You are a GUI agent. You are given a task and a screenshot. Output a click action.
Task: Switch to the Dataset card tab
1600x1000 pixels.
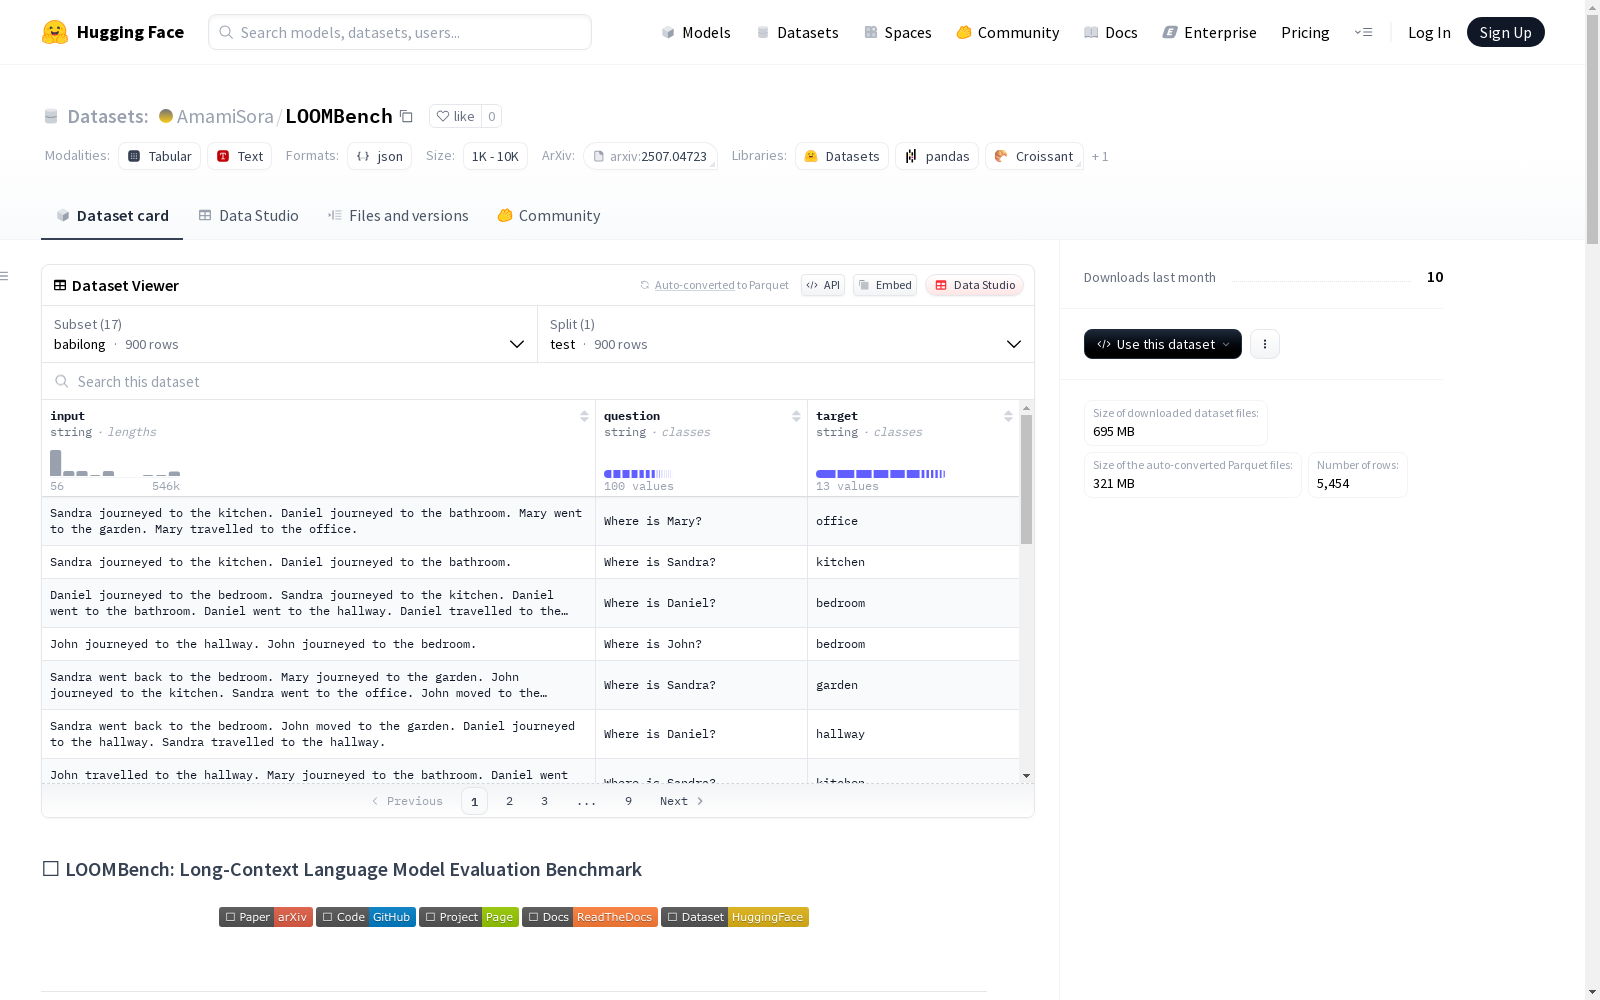pyautogui.click(x=112, y=216)
